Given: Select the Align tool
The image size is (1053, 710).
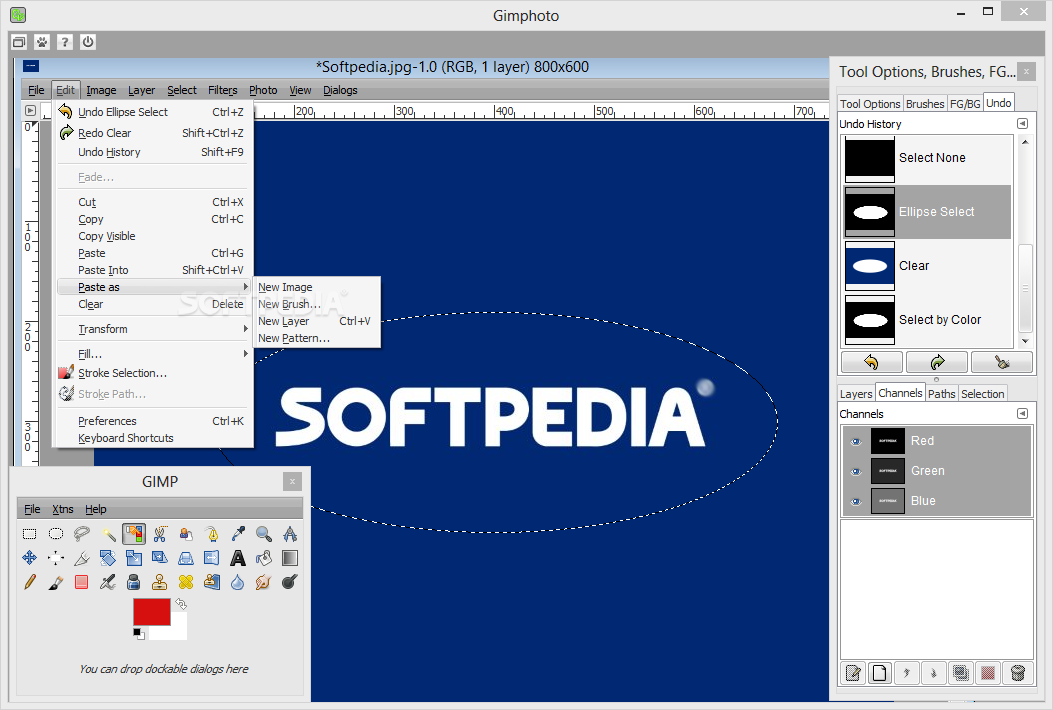Looking at the screenshot, I should point(56,558).
